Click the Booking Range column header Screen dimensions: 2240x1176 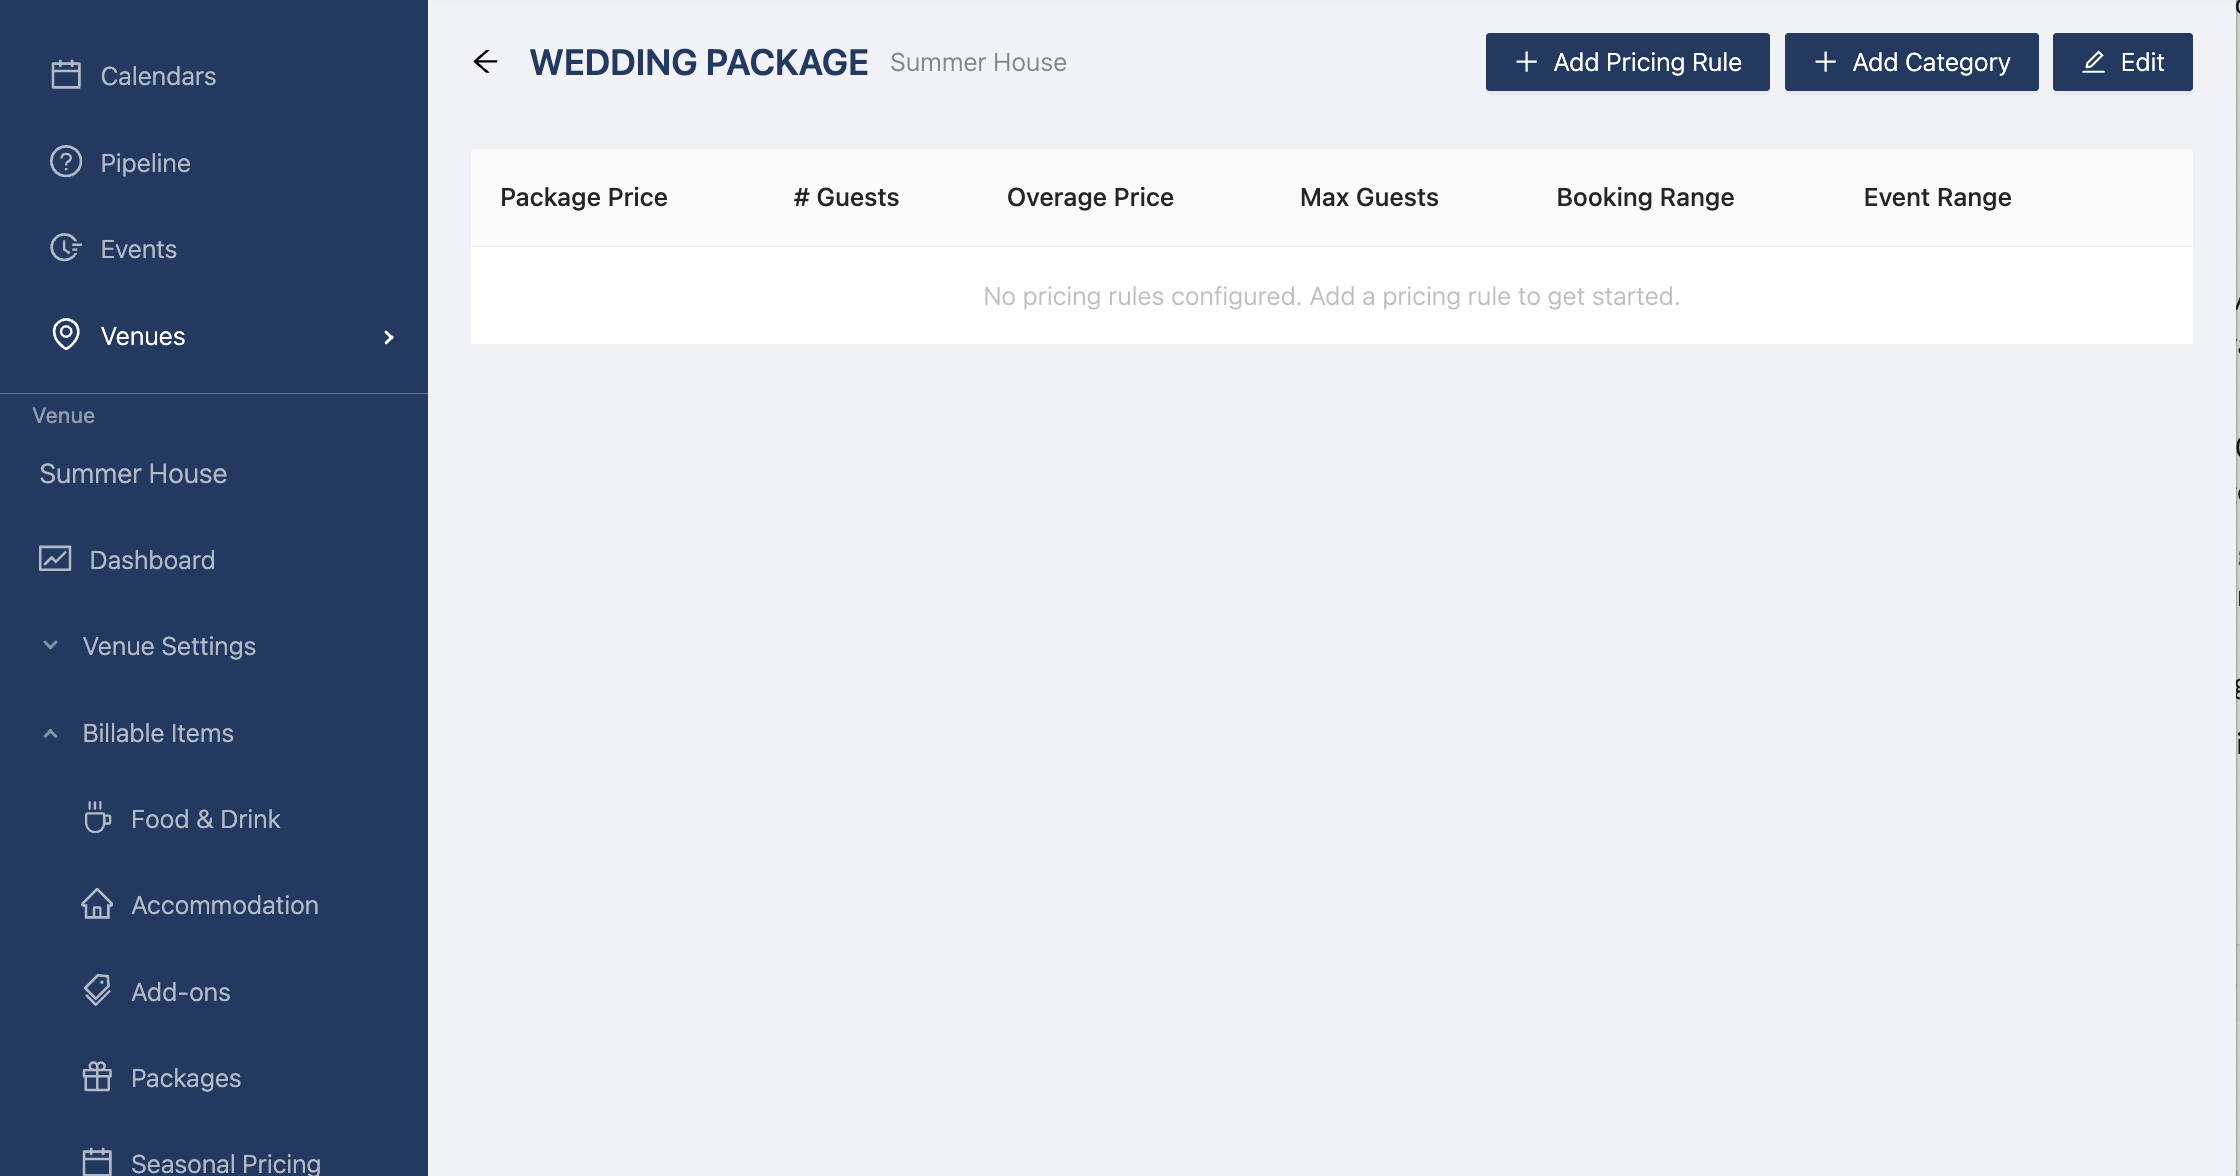tap(1645, 197)
